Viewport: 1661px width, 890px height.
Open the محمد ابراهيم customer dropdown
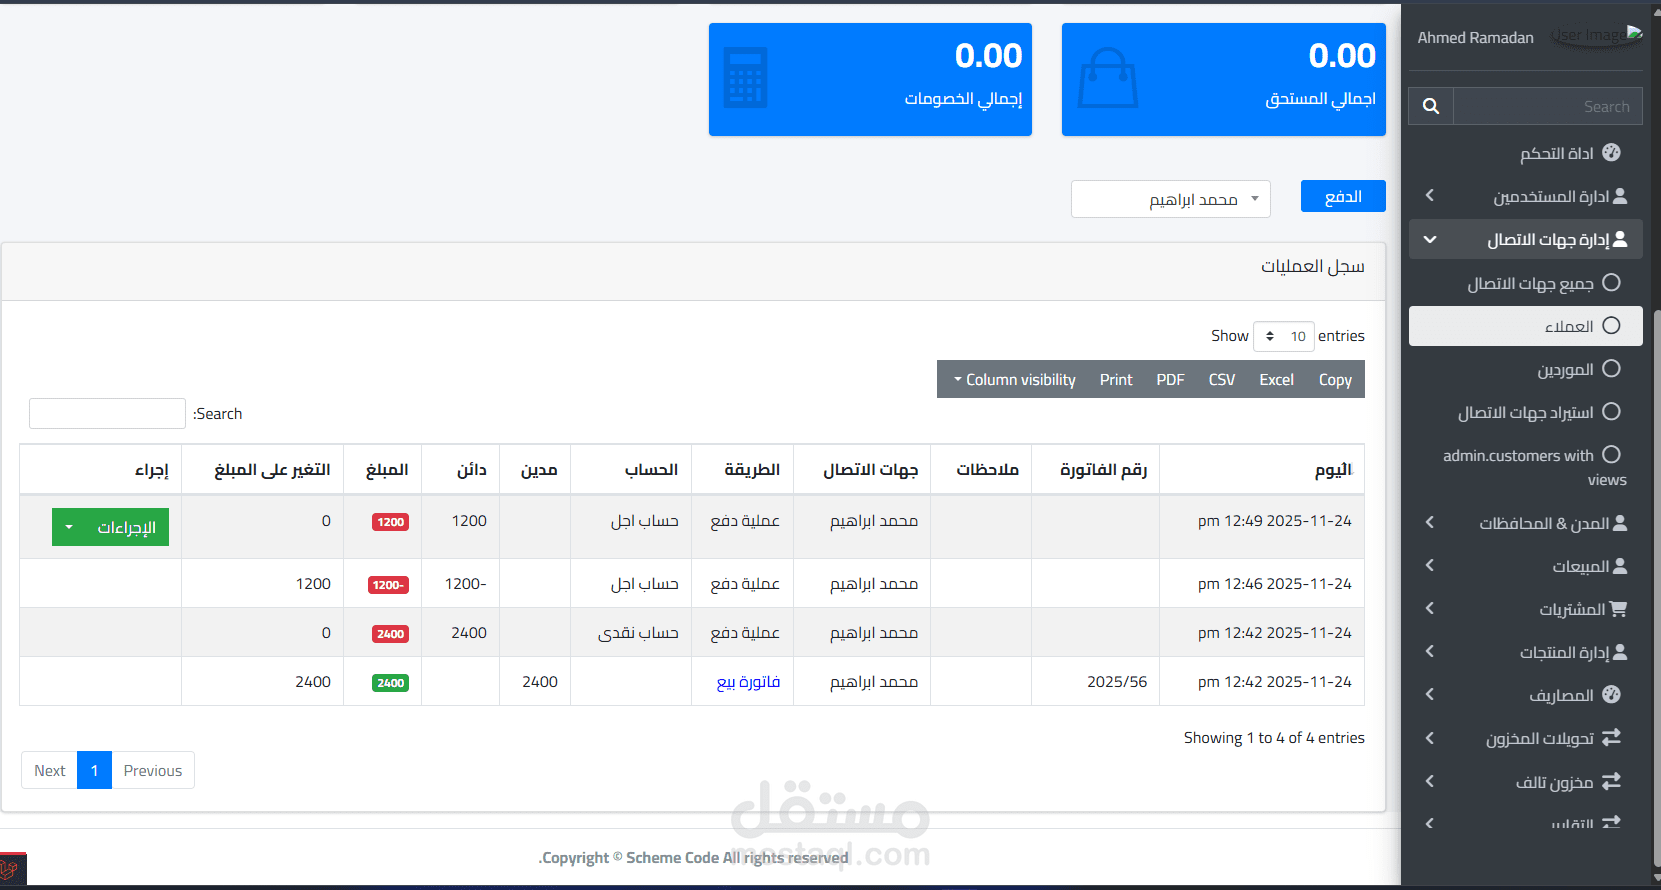tap(1171, 199)
